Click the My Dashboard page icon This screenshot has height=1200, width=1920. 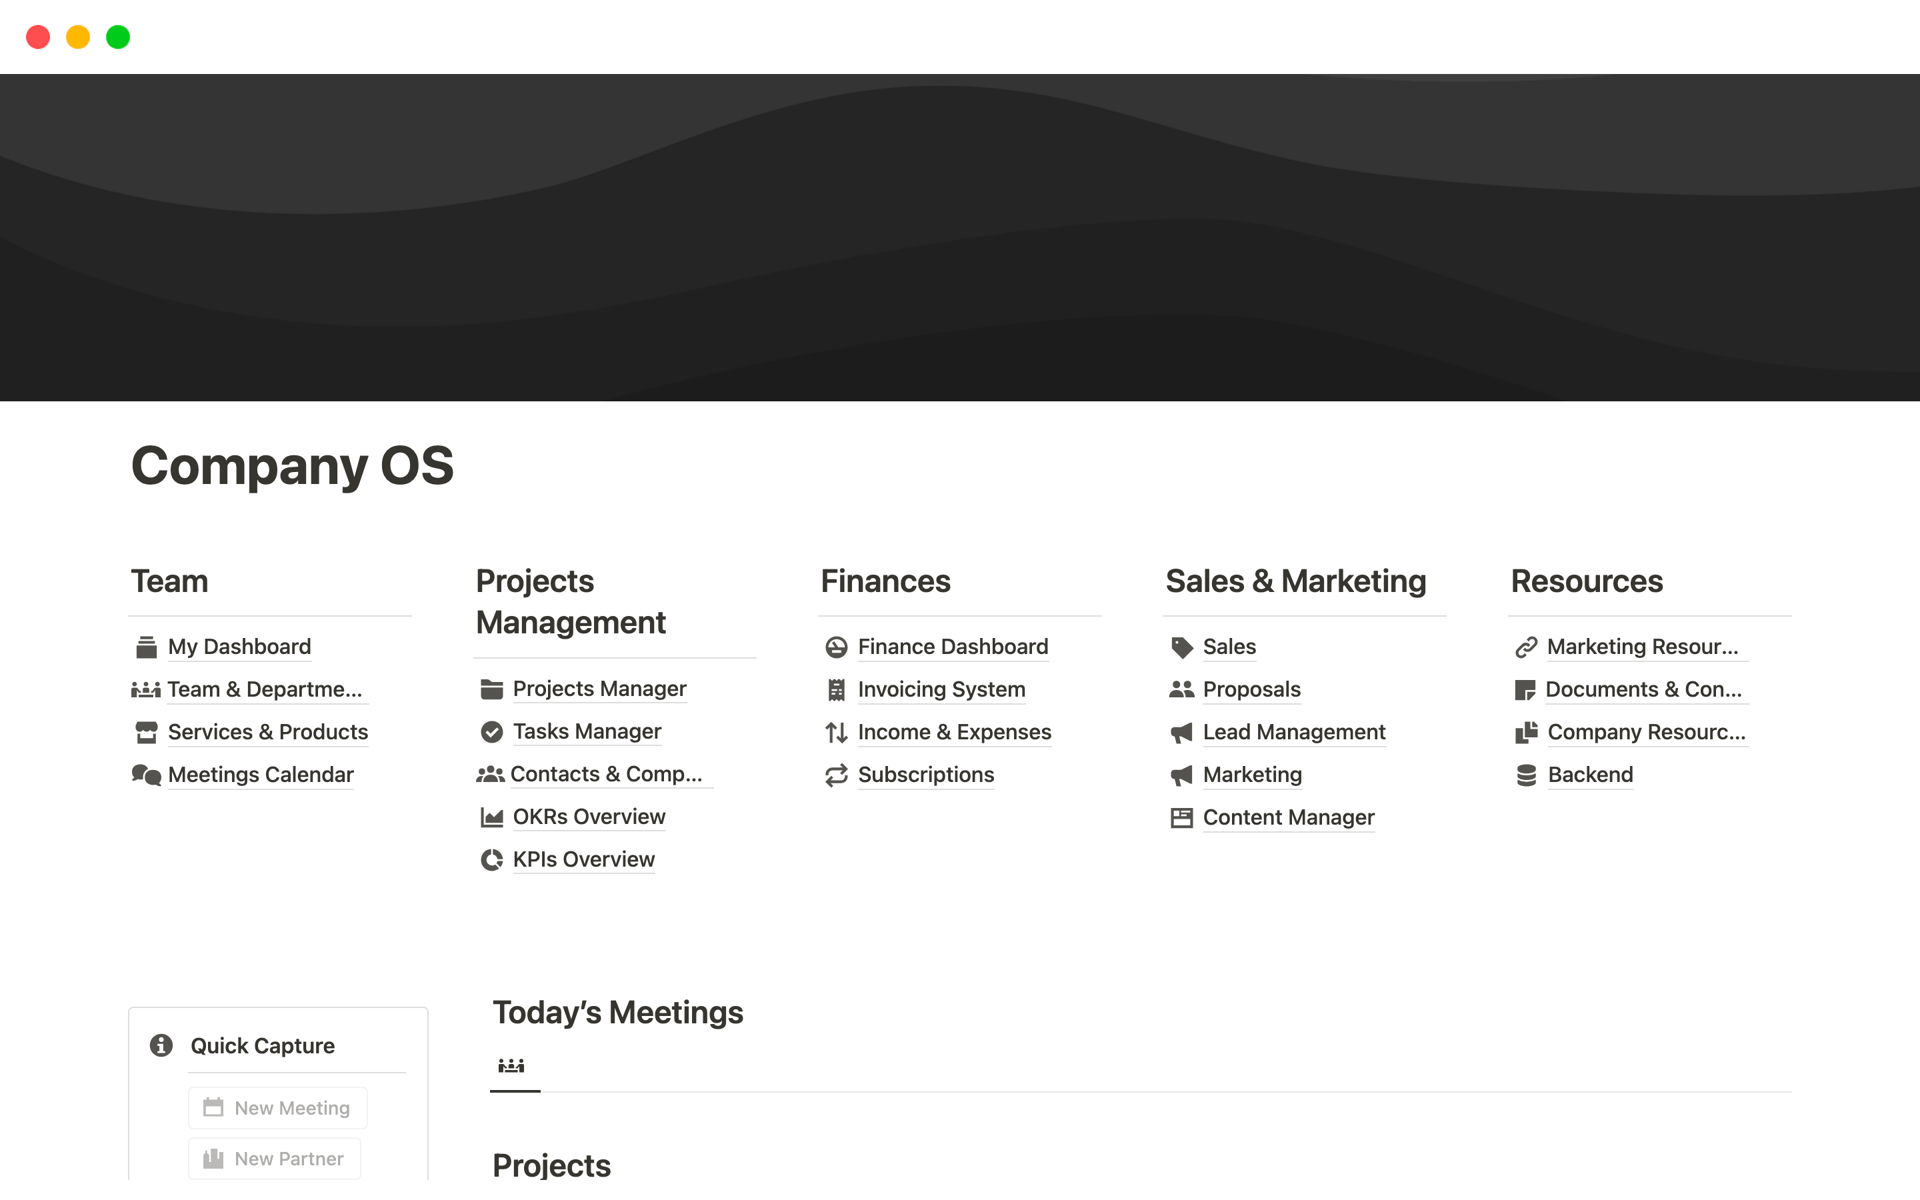[146, 647]
